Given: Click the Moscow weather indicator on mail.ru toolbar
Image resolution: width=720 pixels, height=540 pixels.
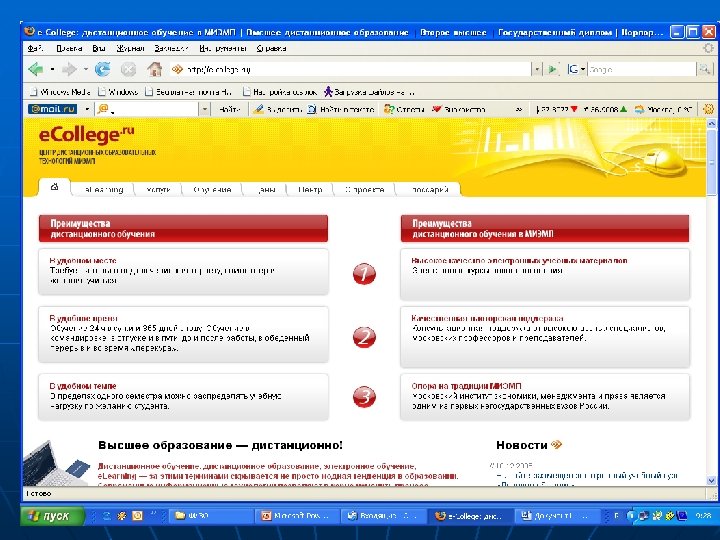Looking at the screenshot, I should click(x=663, y=109).
